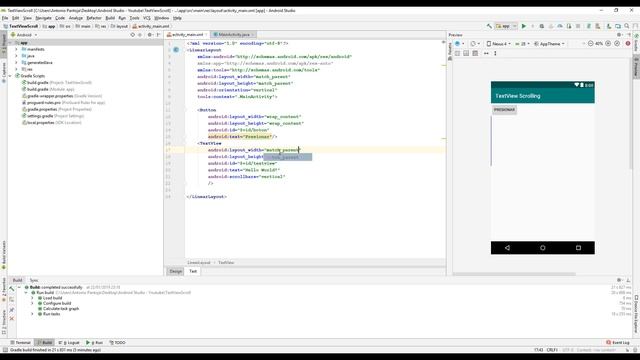Viewport: 640px width, 360px height.
Task: Open the VCS menu
Action: (x=147, y=18)
